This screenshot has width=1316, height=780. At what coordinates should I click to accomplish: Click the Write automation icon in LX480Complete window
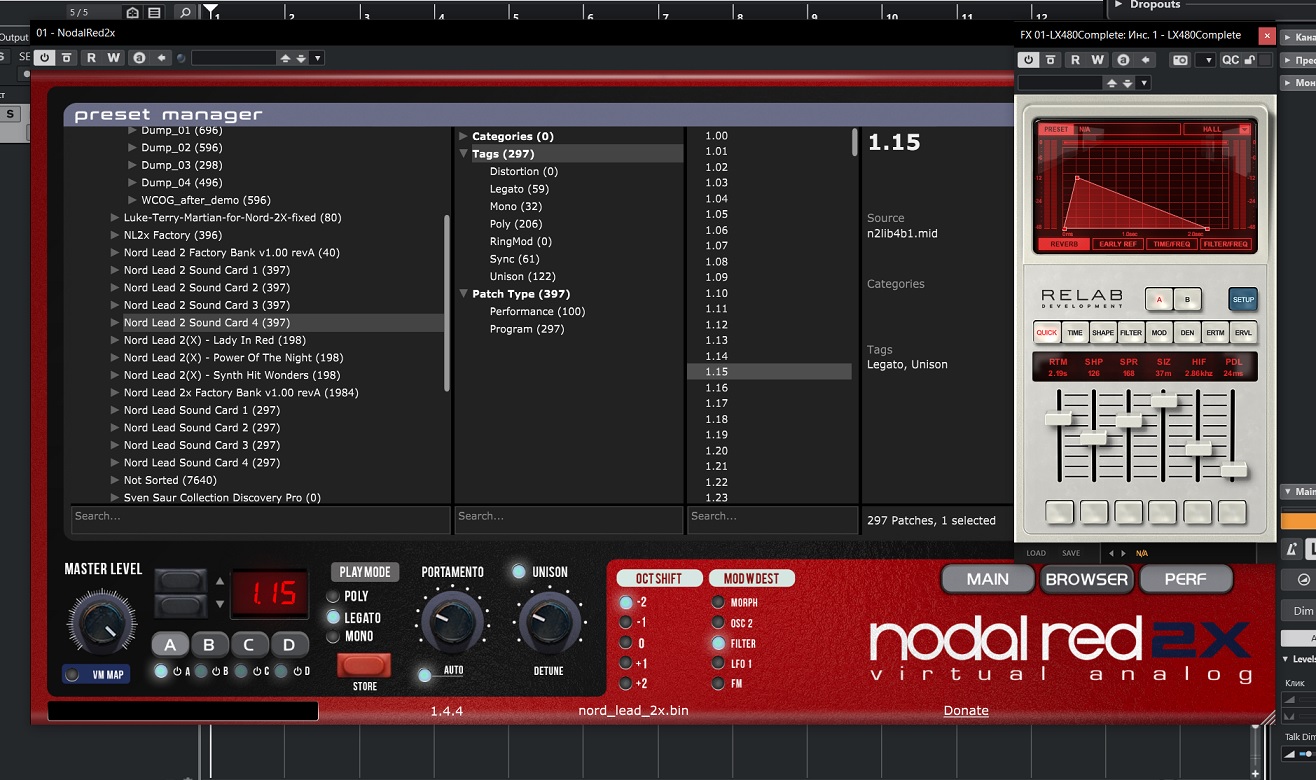1098,60
